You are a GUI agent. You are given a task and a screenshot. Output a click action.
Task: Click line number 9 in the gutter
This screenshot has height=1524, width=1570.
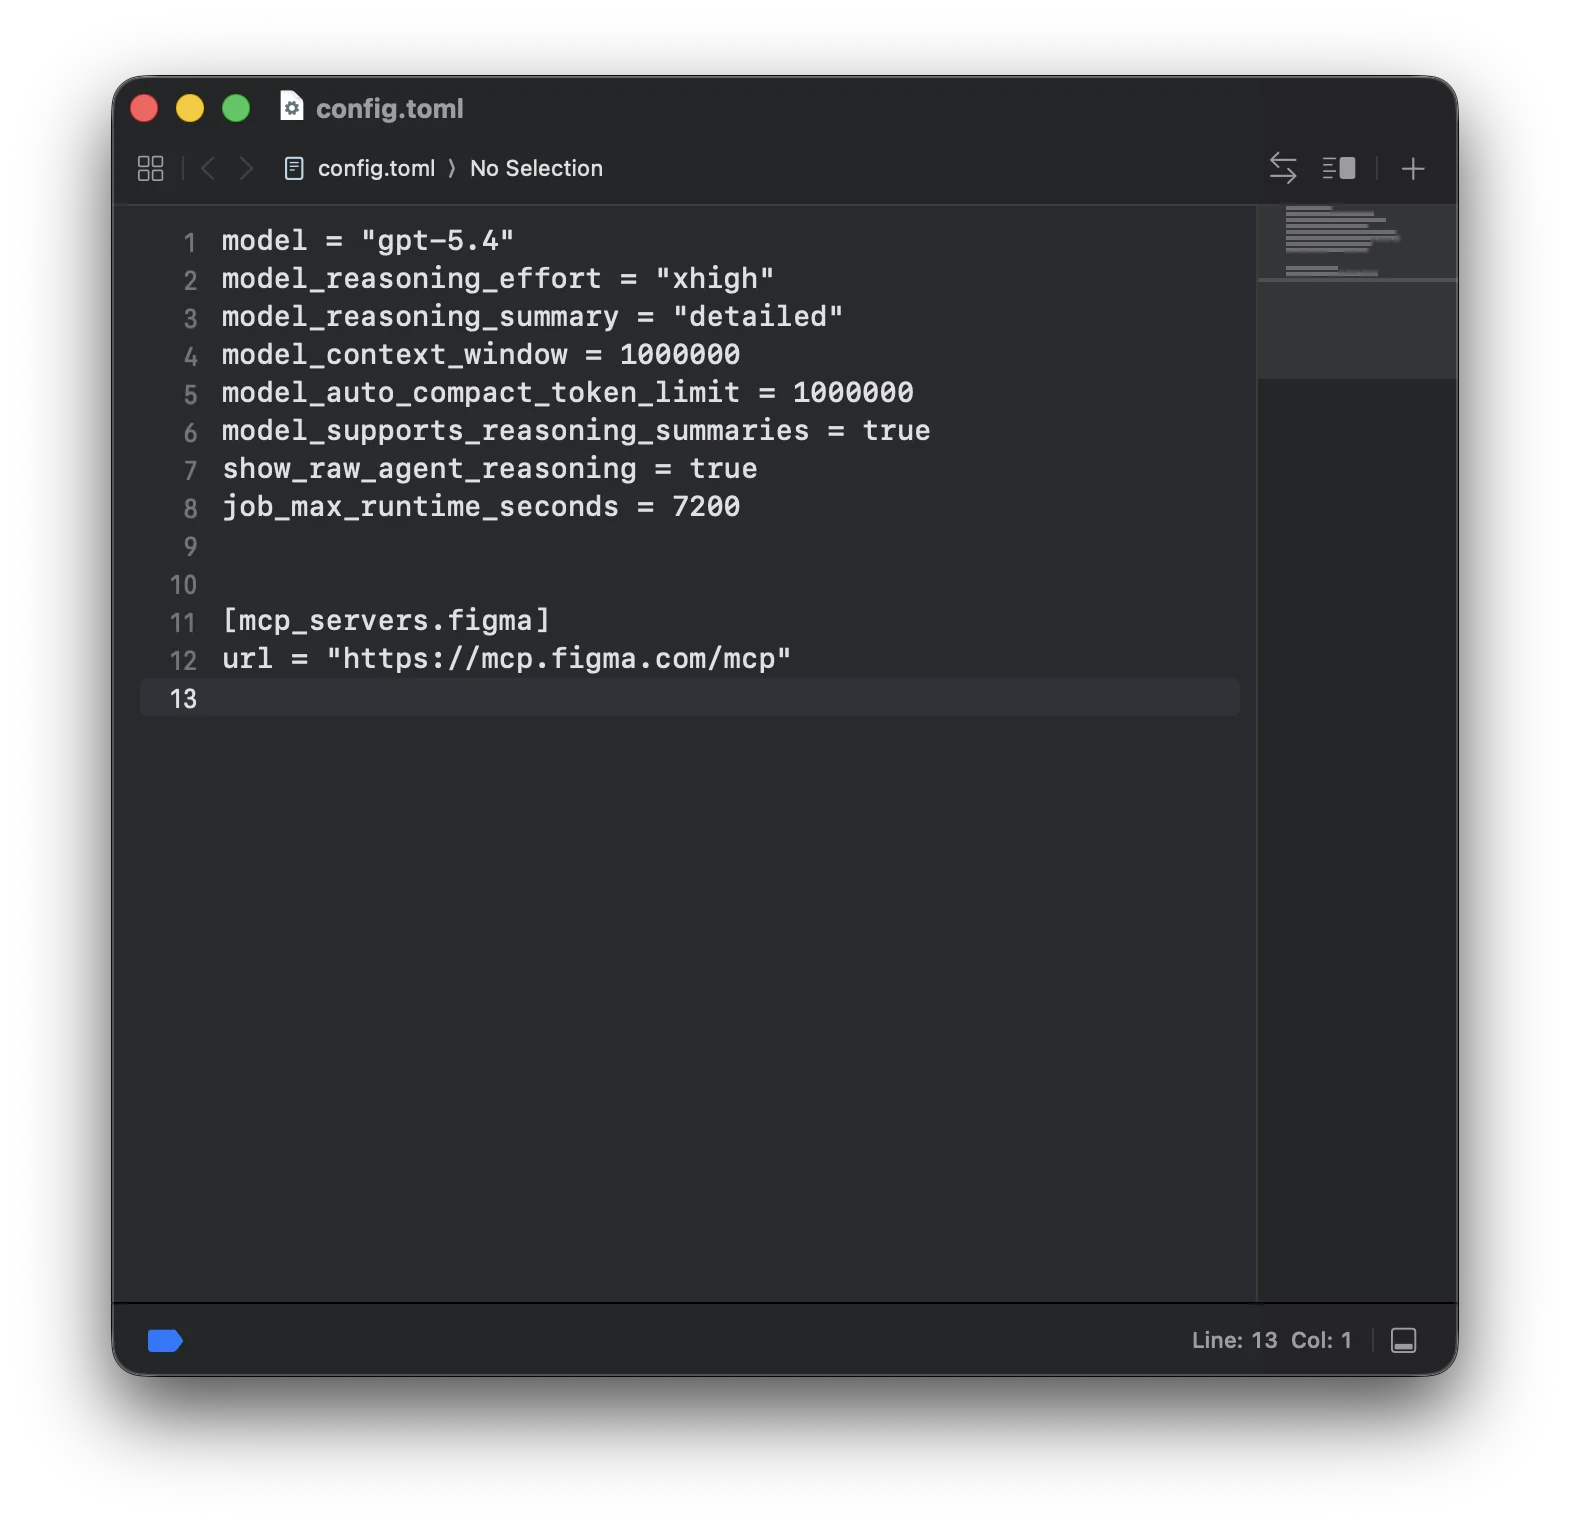coord(190,546)
